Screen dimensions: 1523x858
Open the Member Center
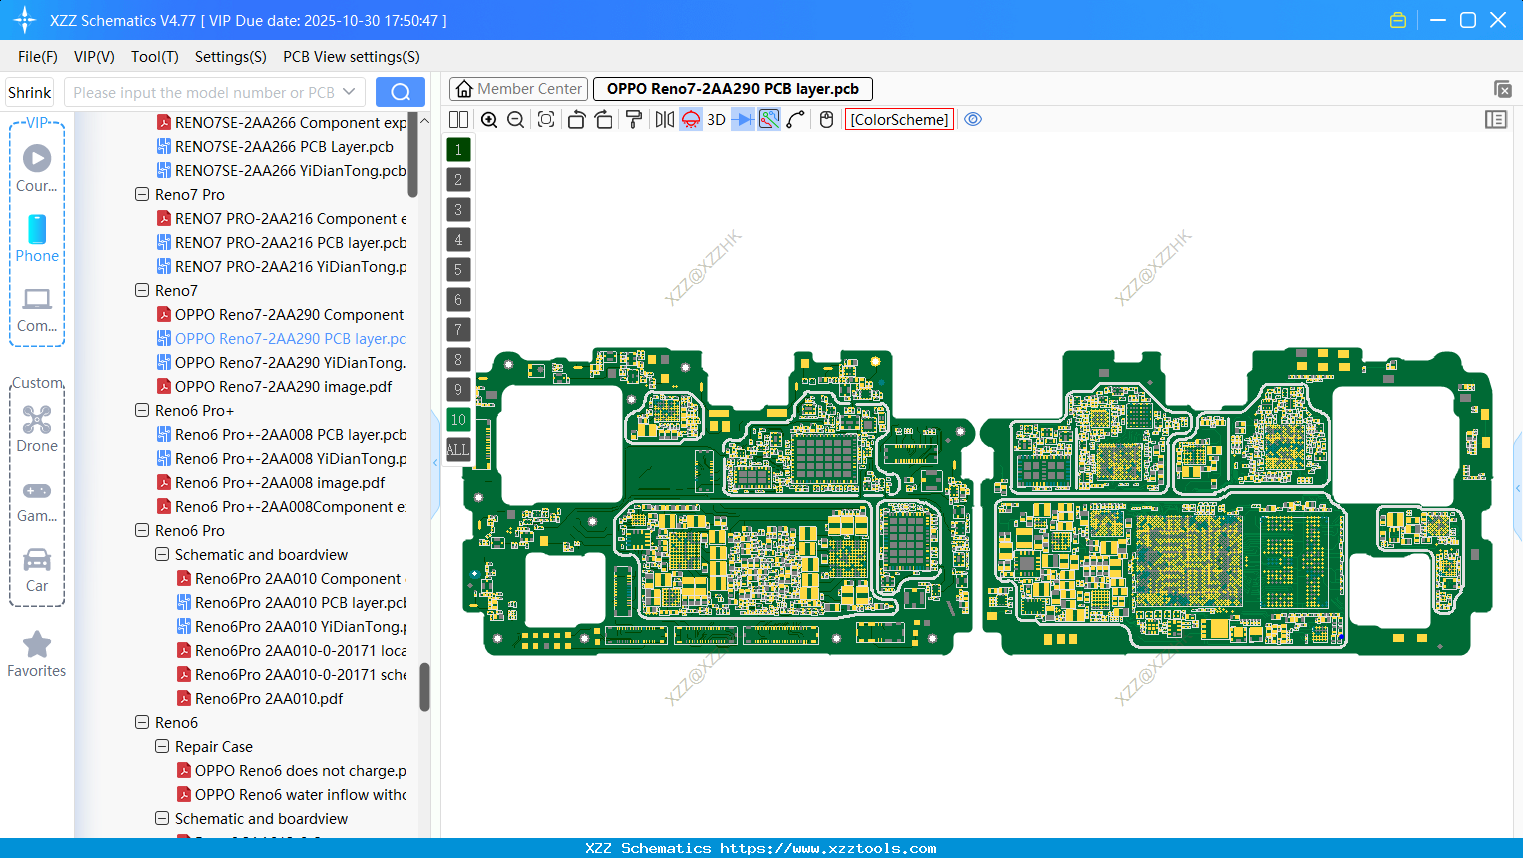518,88
